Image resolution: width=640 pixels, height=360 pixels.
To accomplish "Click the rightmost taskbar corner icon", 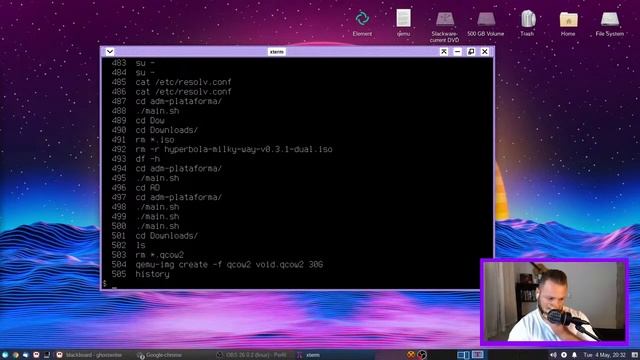I will (634, 355).
